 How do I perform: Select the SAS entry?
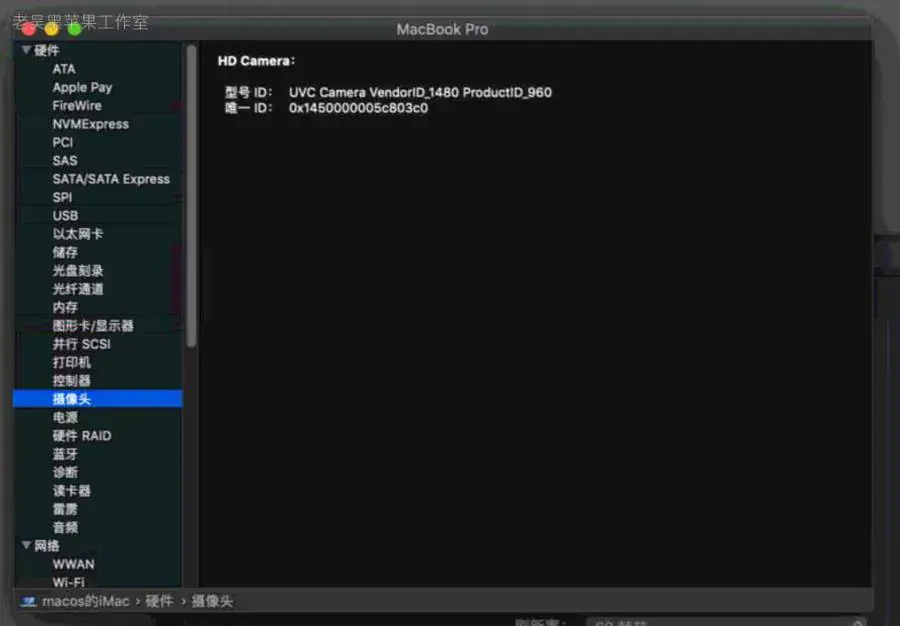[x=65, y=161]
